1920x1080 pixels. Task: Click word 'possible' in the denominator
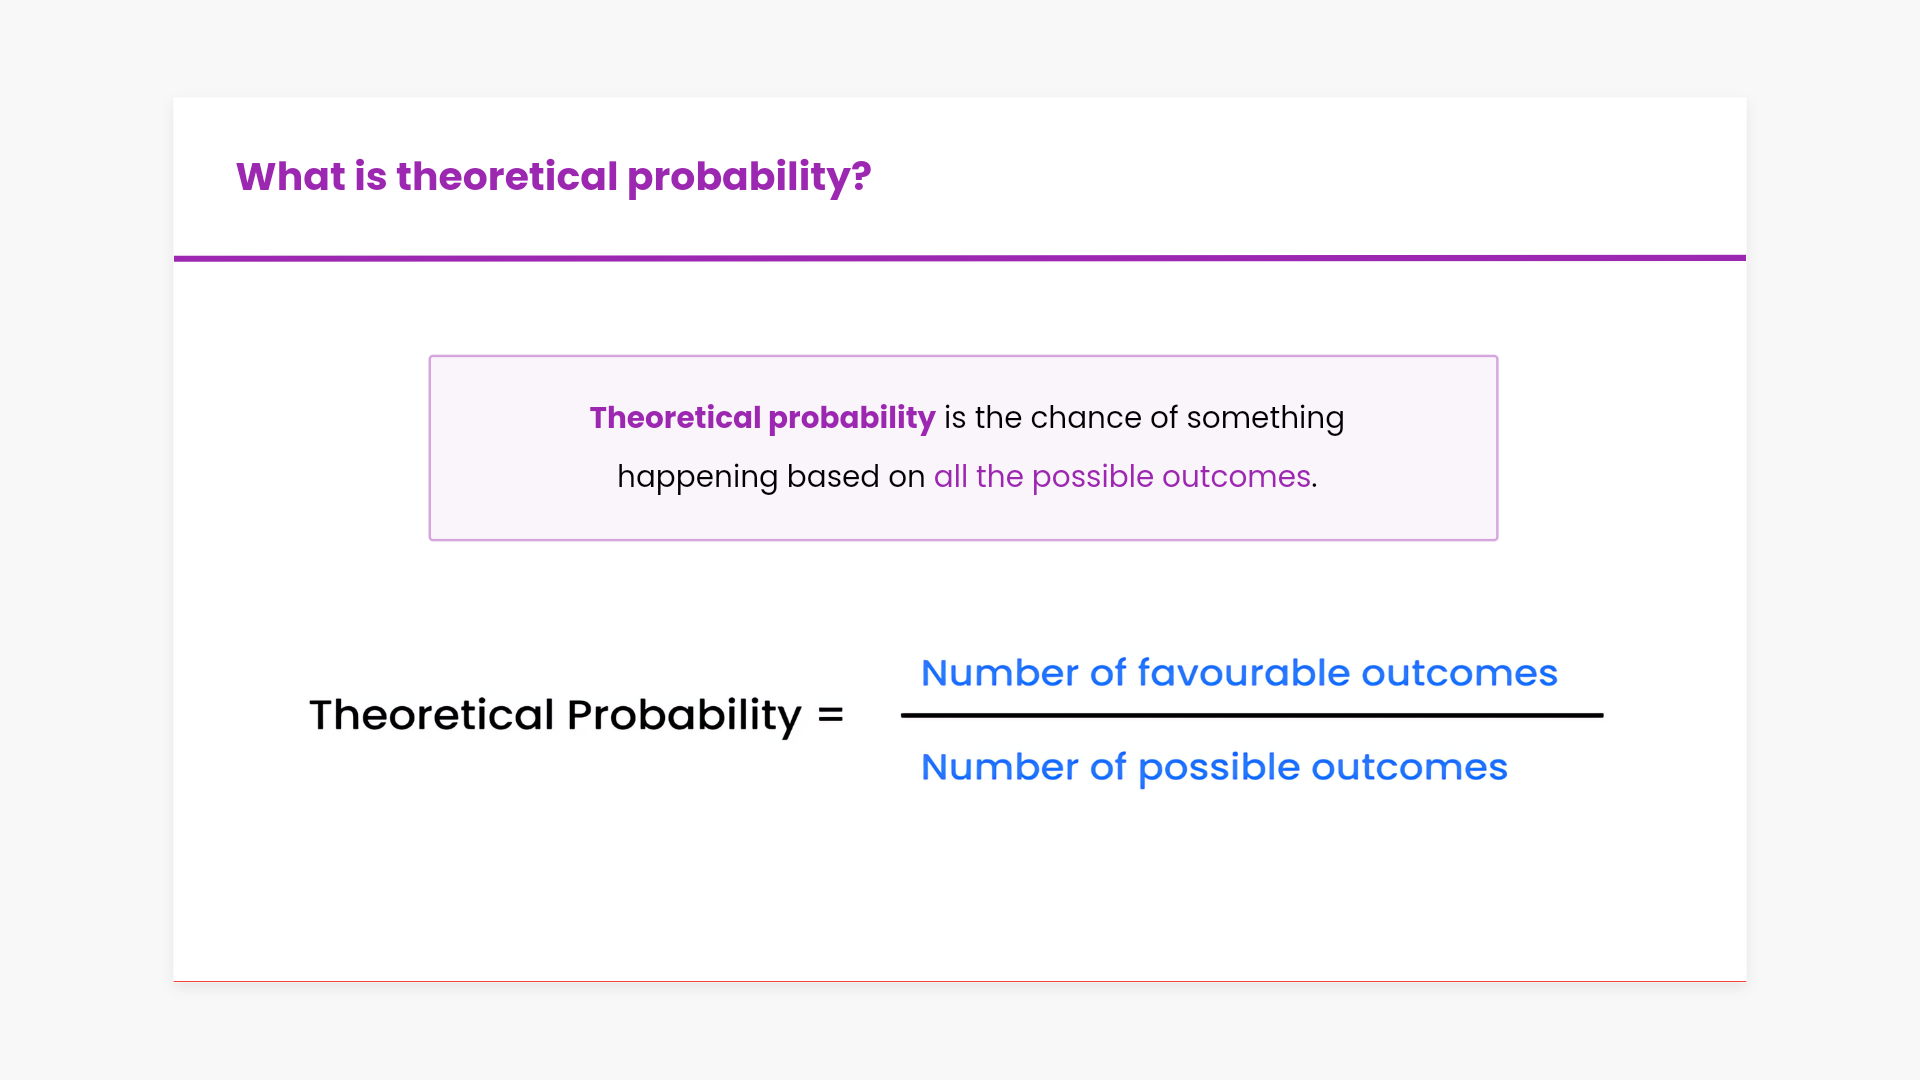1218,768
